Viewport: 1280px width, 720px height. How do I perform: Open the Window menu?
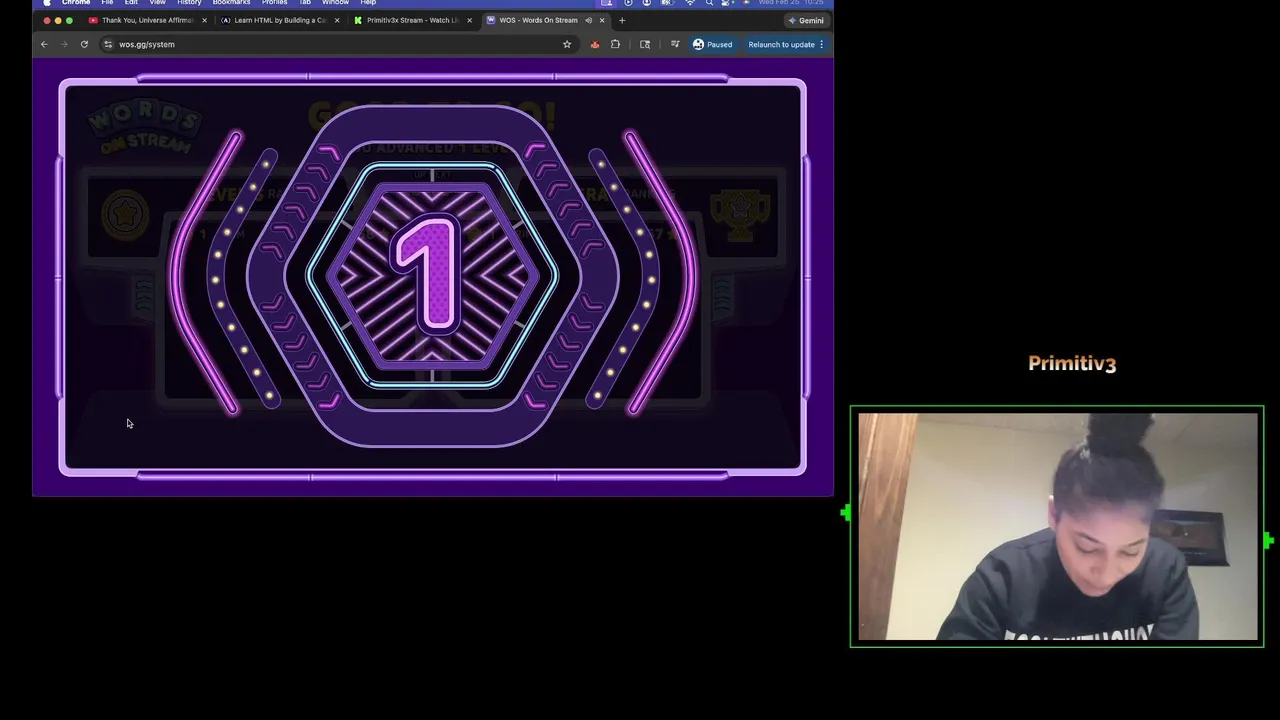pos(335,3)
